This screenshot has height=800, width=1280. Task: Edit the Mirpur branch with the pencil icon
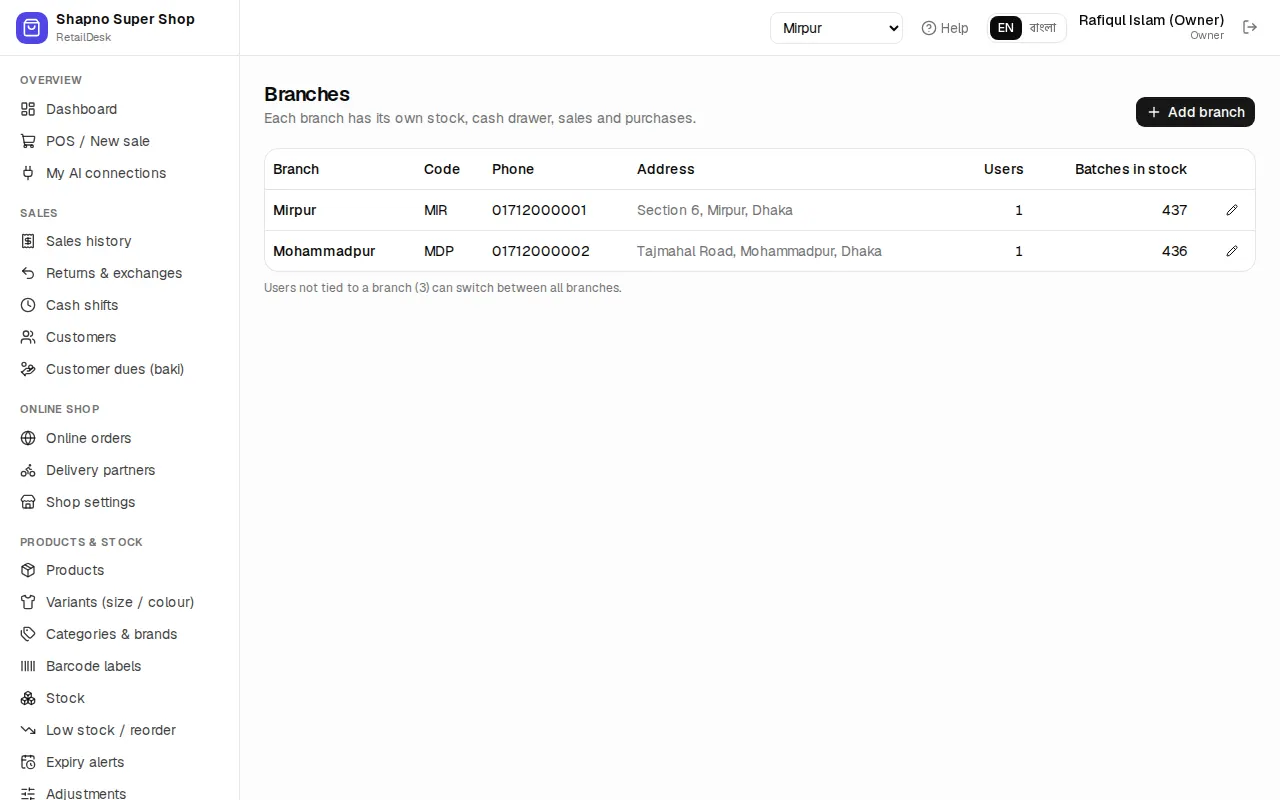click(x=1232, y=210)
